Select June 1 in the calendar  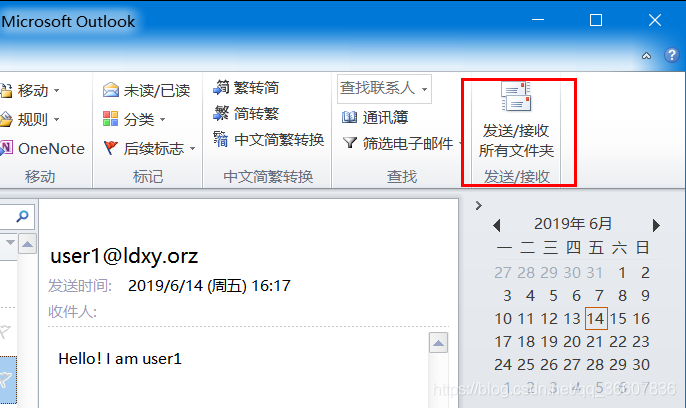pos(622,273)
